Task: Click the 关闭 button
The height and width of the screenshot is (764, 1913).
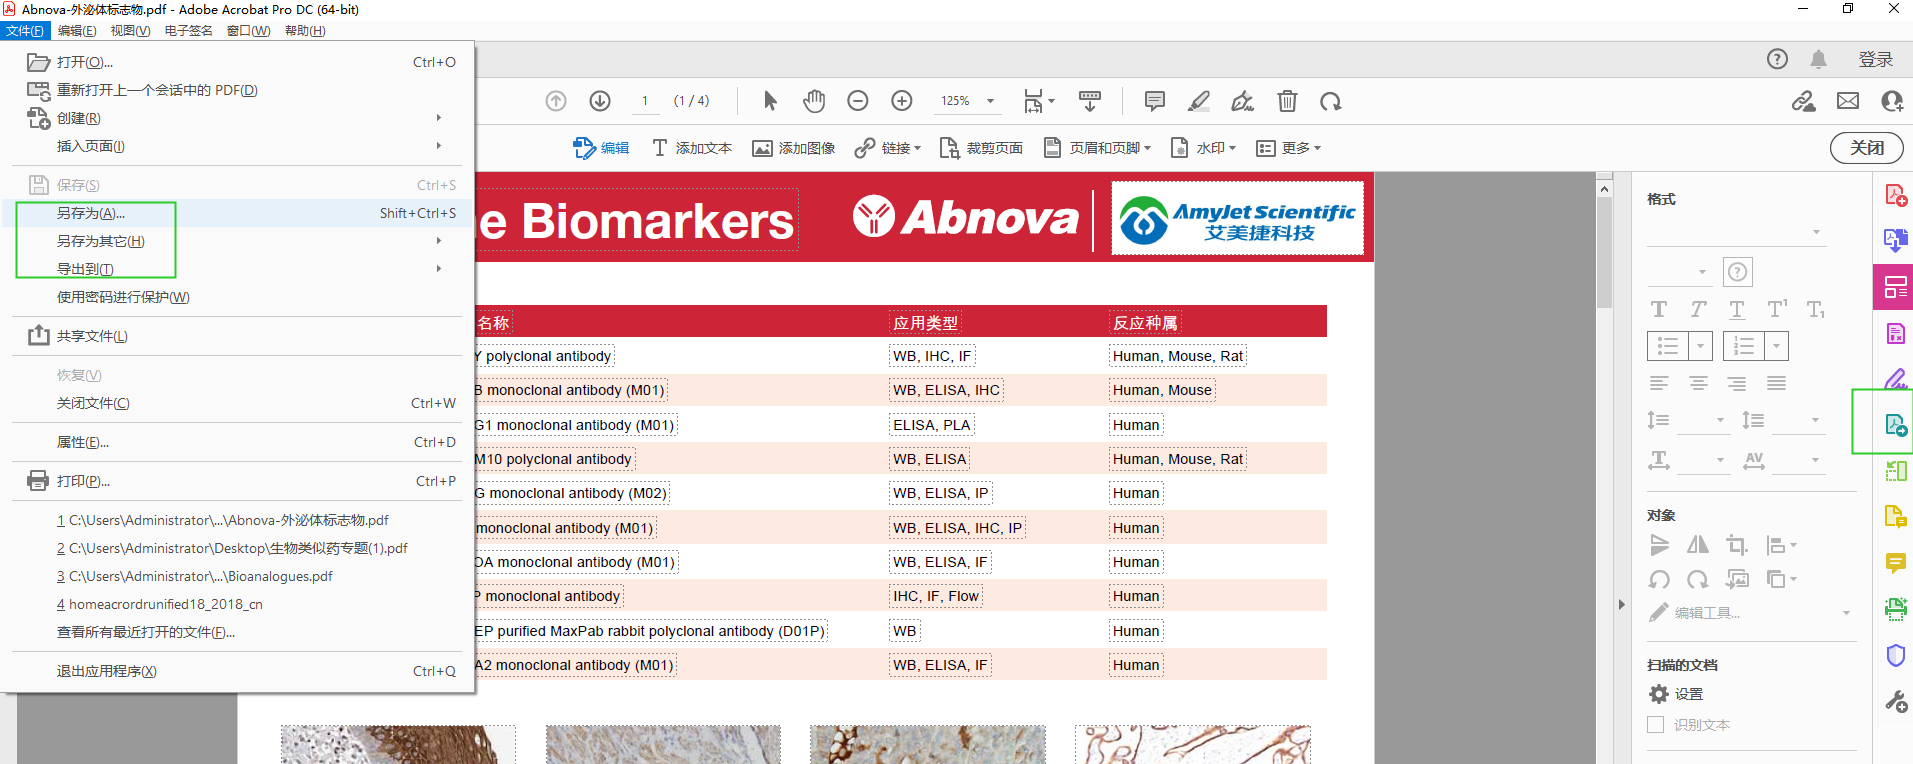Action: [x=1866, y=148]
